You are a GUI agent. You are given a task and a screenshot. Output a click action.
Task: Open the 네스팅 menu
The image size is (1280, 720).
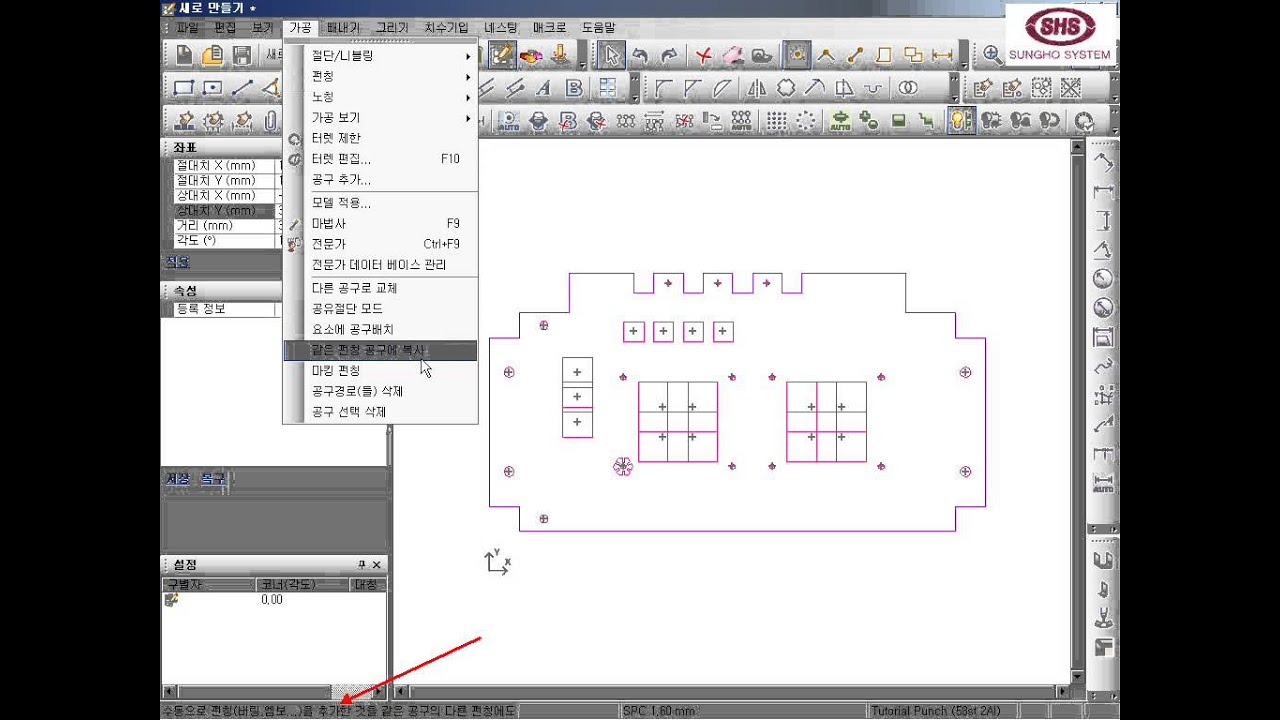pos(501,28)
